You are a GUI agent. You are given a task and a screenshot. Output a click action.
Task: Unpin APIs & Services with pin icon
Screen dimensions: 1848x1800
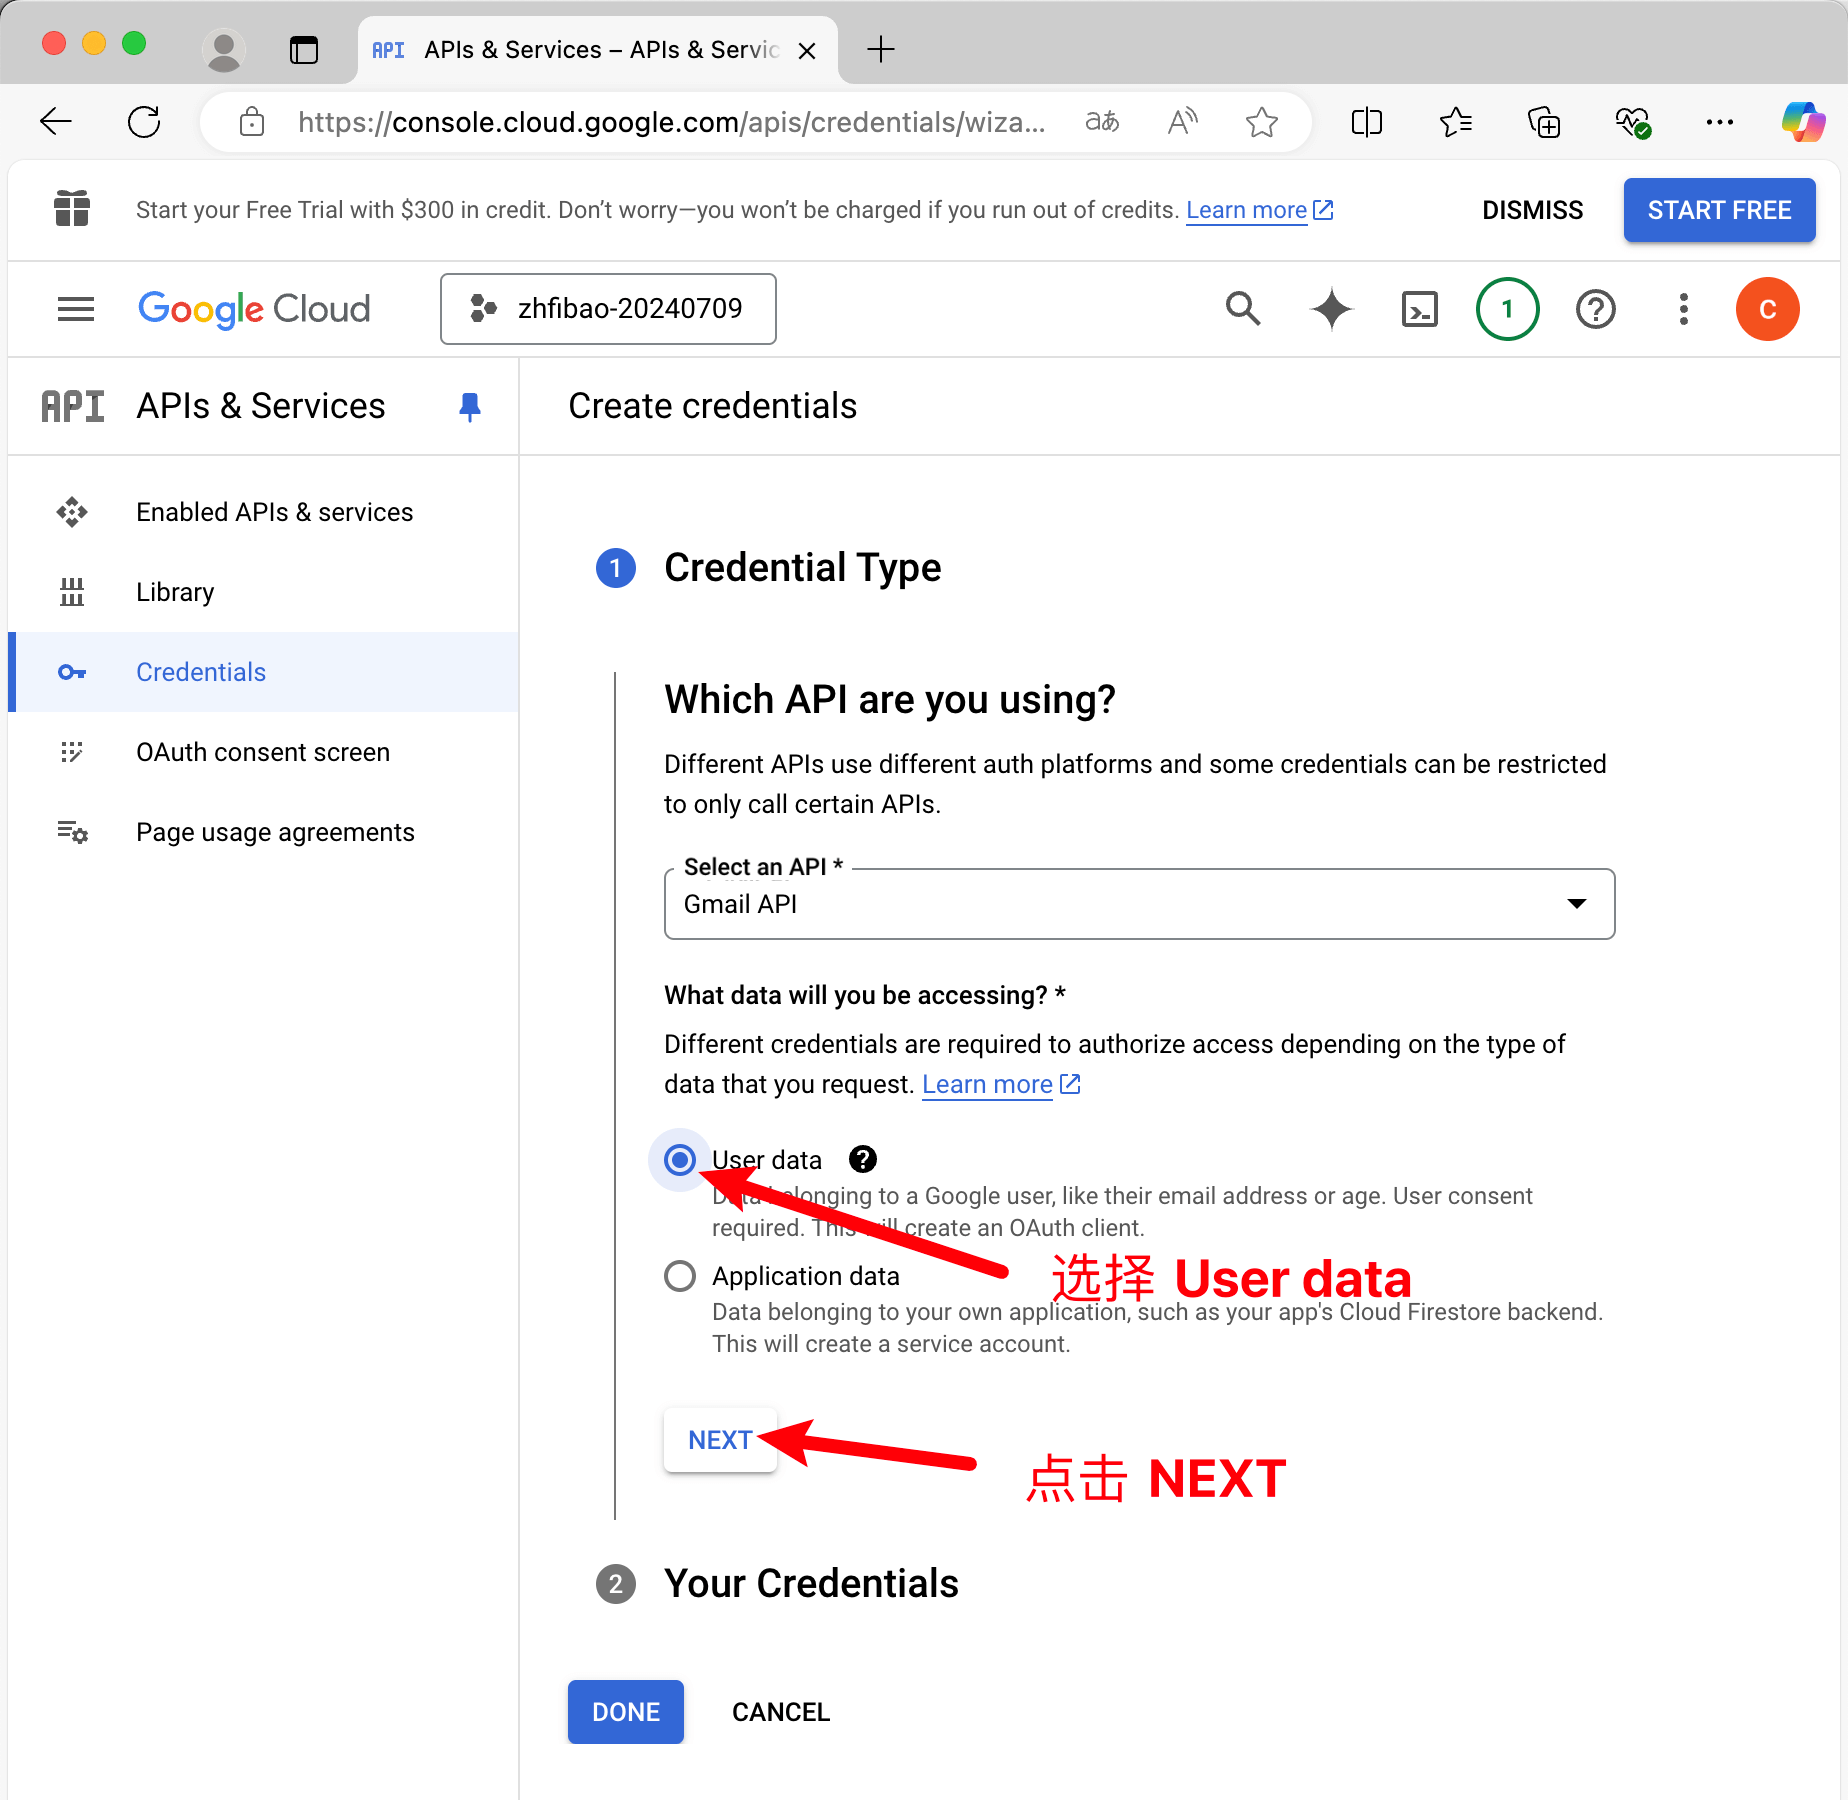pyautogui.click(x=470, y=406)
